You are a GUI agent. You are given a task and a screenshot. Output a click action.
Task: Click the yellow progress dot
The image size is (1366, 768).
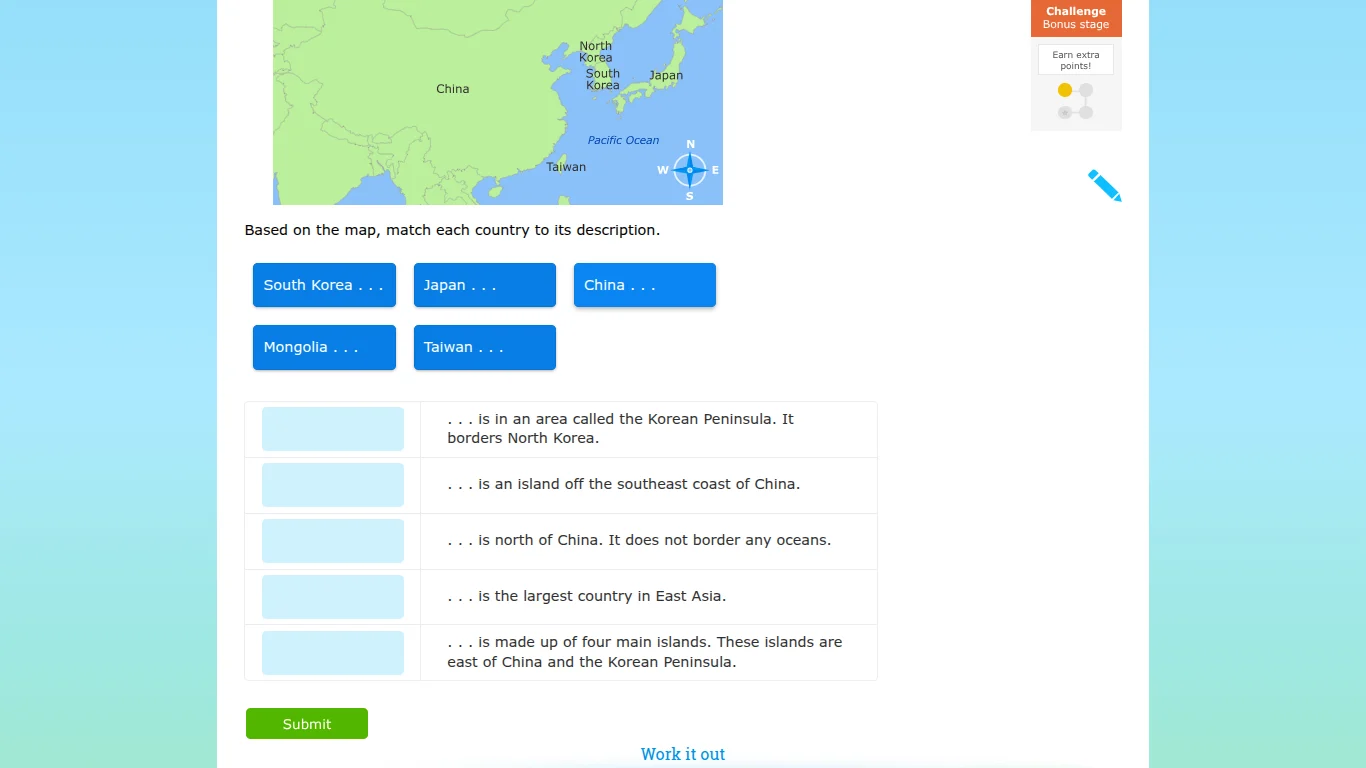tap(1065, 89)
